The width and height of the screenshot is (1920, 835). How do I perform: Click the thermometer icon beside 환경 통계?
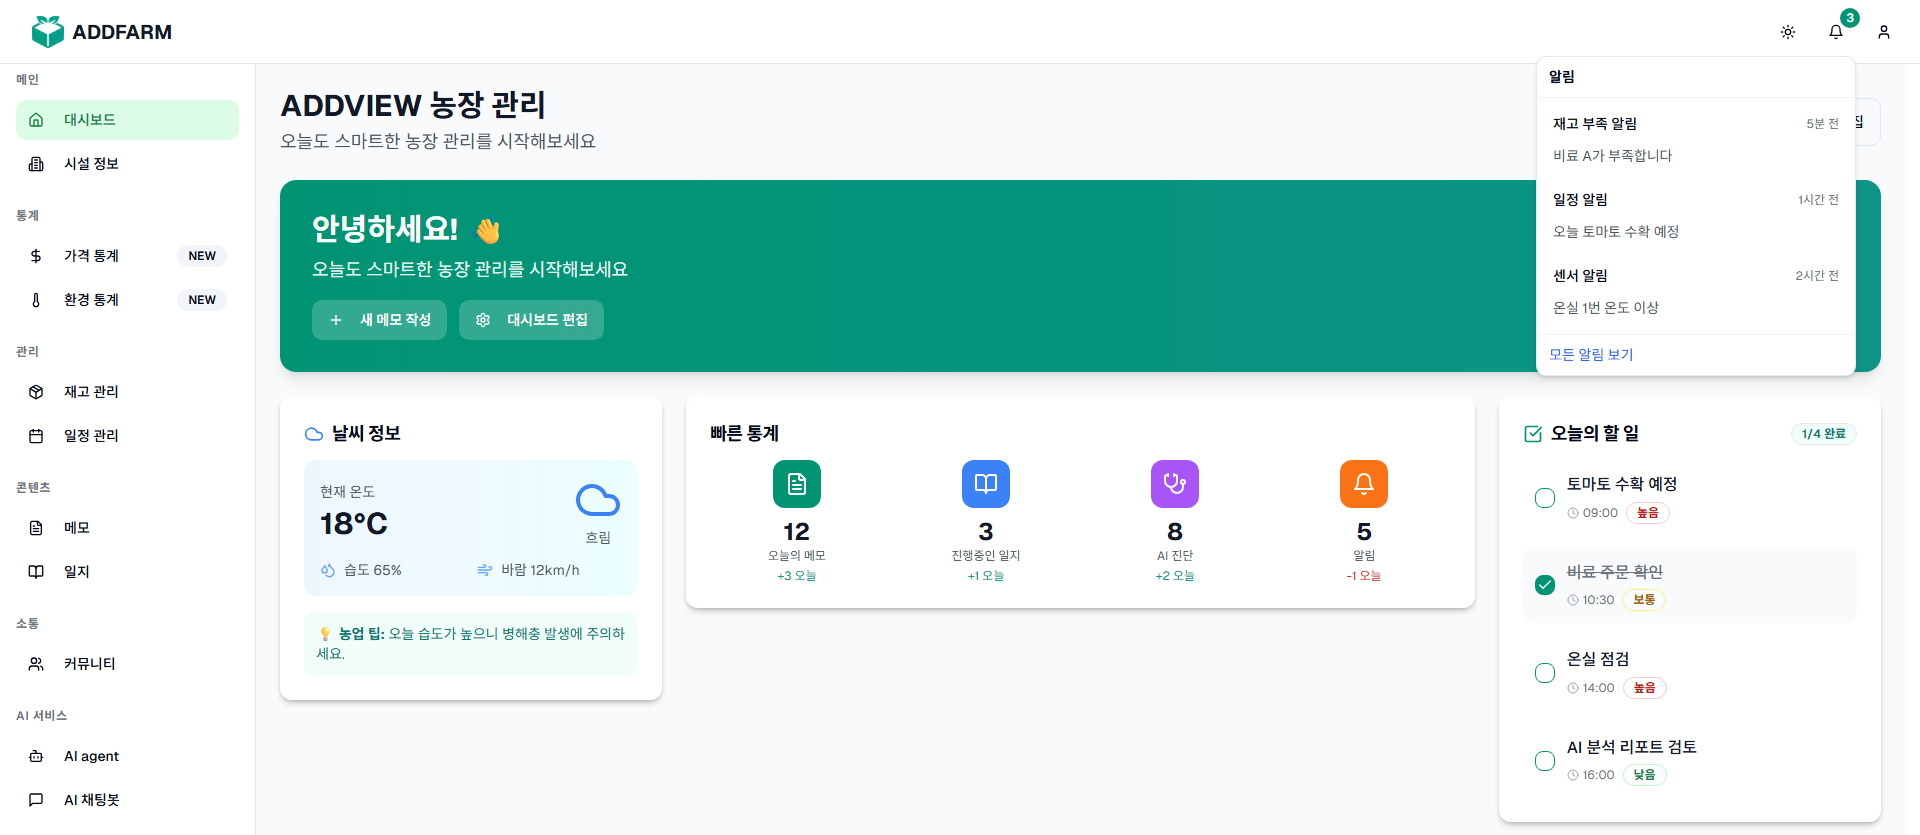(x=36, y=300)
